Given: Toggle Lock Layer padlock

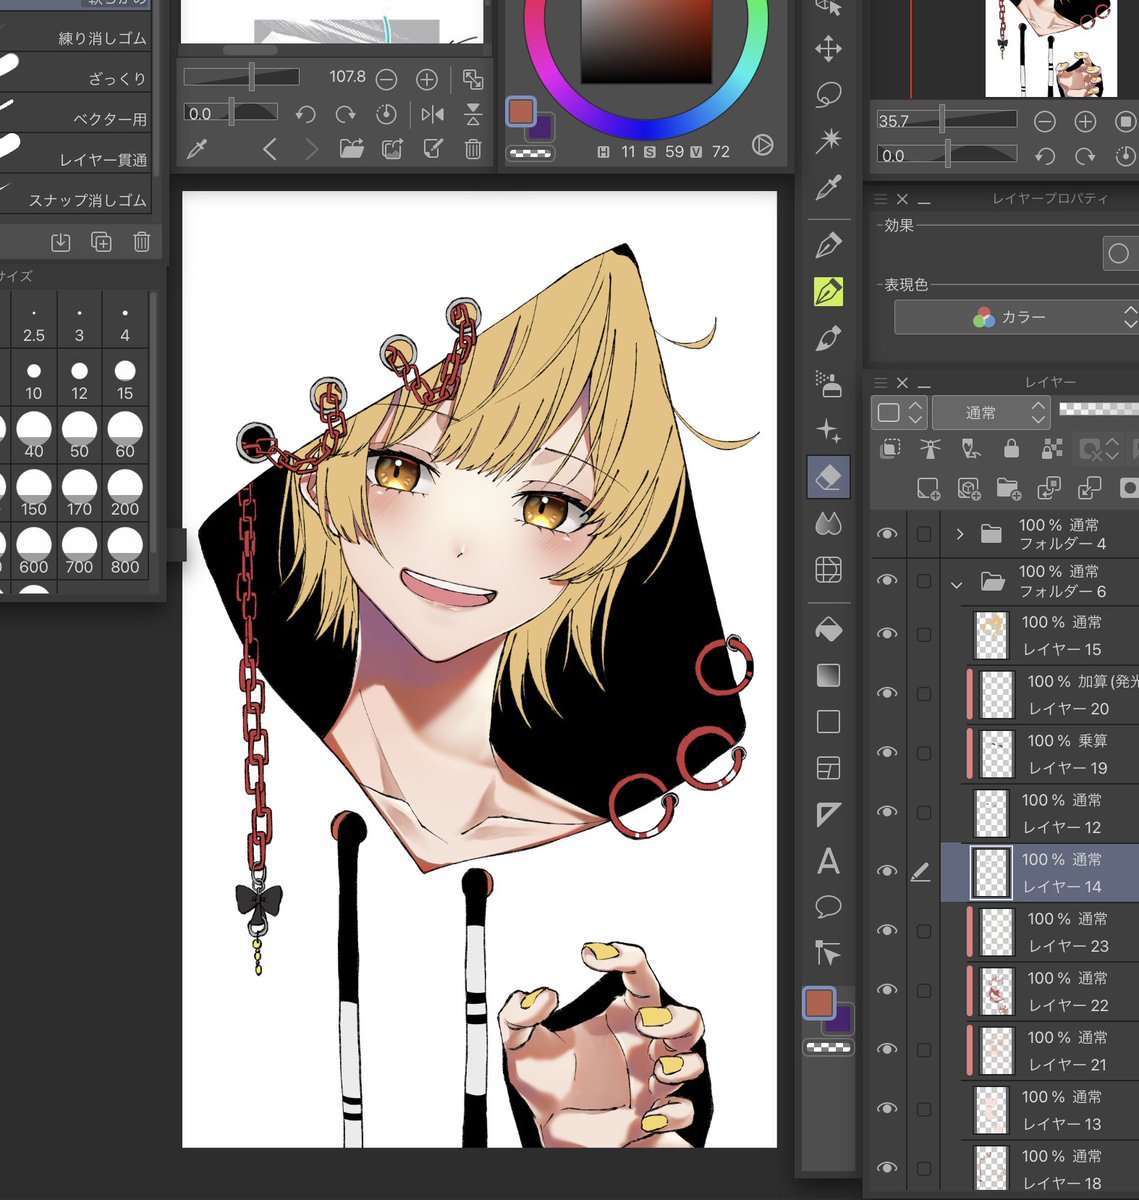Looking at the screenshot, I should click(1011, 450).
